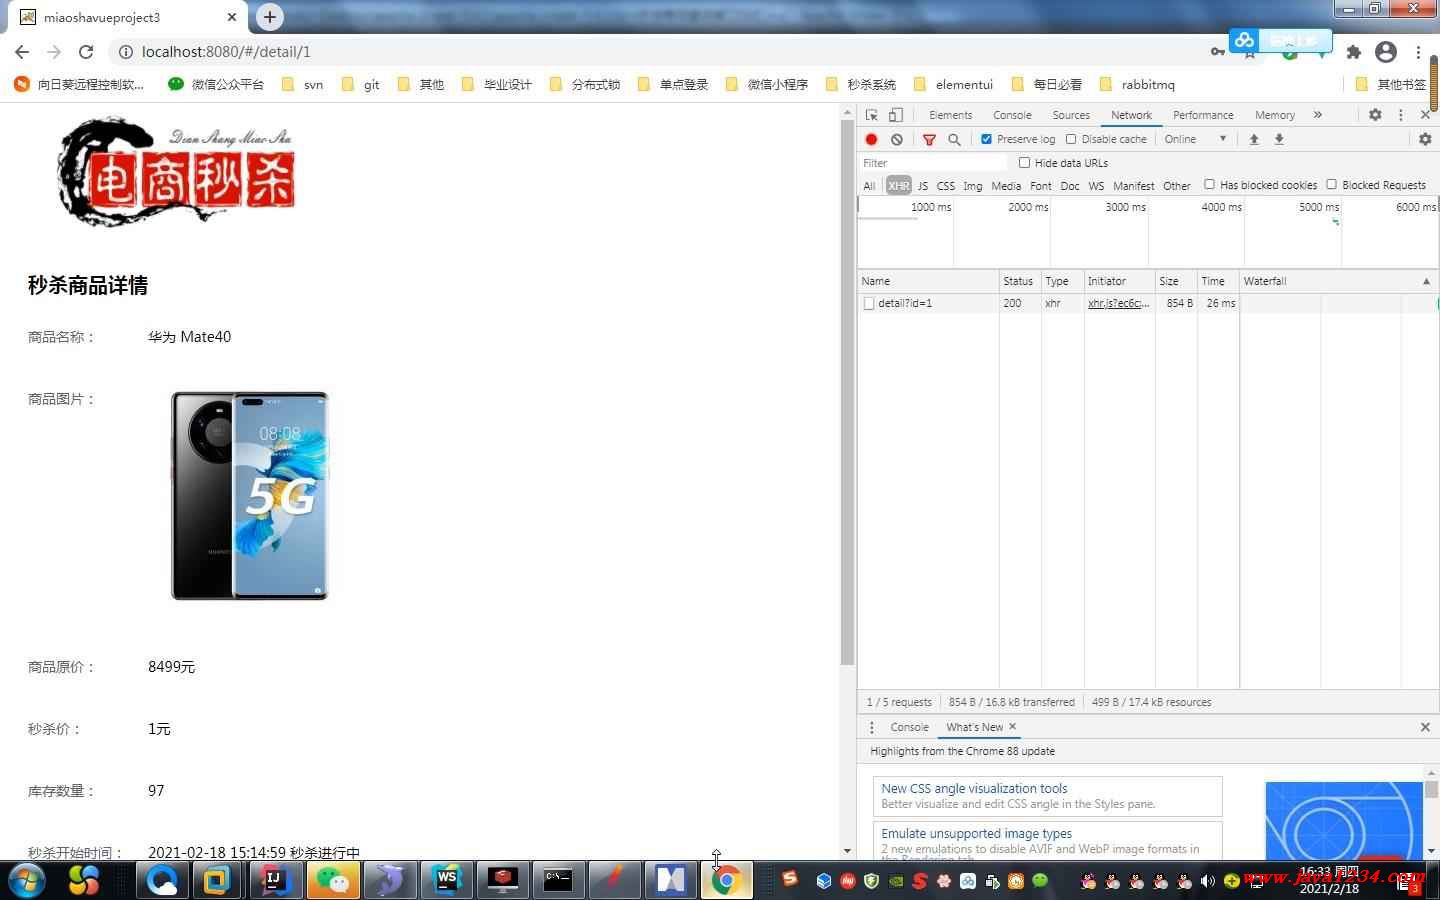Open 毕业设计 bookmark folder

pyautogui.click(x=496, y=84)
